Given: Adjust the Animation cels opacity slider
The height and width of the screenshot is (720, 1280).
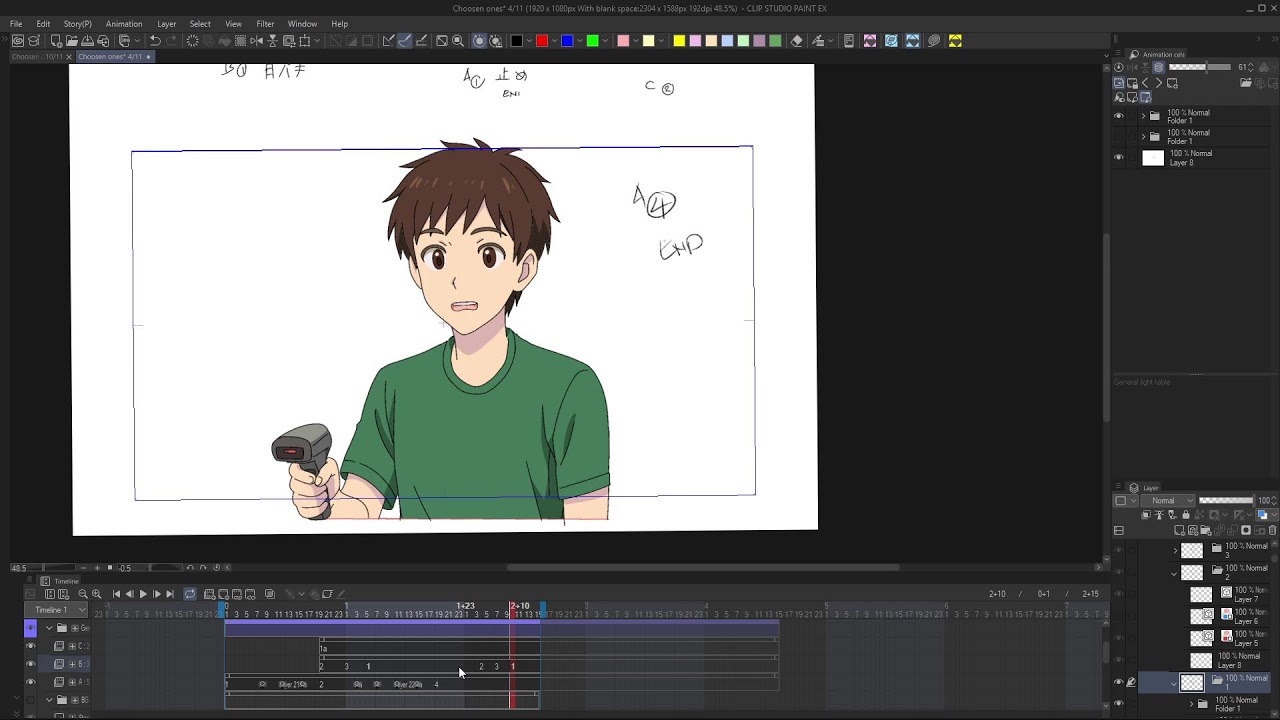Looking at the screenshot, I should click(x=1200, y=67).
